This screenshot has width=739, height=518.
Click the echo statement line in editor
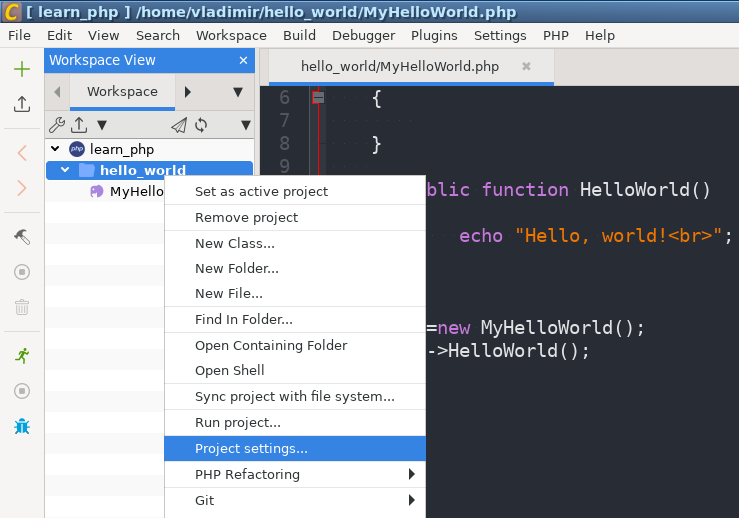596,236
